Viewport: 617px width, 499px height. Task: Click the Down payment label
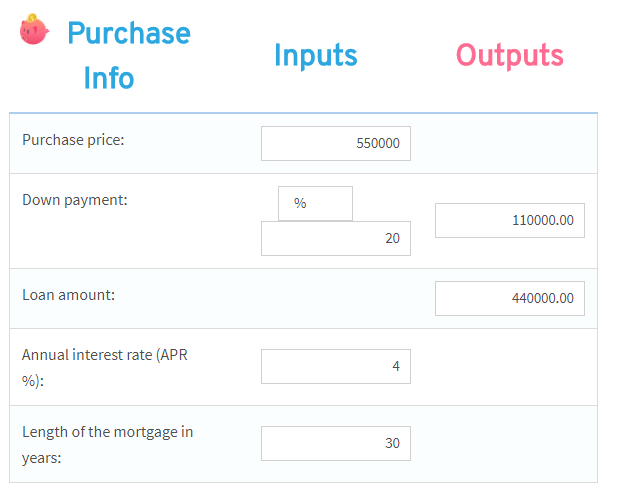pos(75,200)
